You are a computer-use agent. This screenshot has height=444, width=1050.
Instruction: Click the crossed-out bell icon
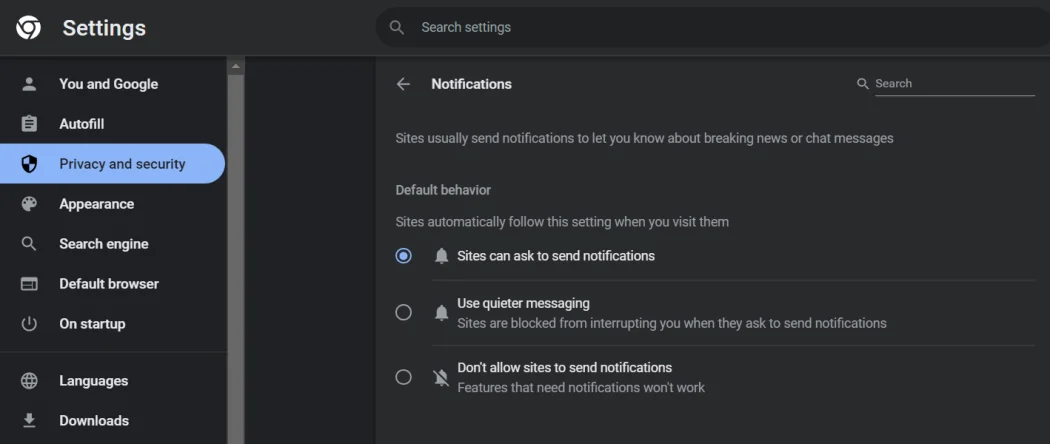click(441, 377)
